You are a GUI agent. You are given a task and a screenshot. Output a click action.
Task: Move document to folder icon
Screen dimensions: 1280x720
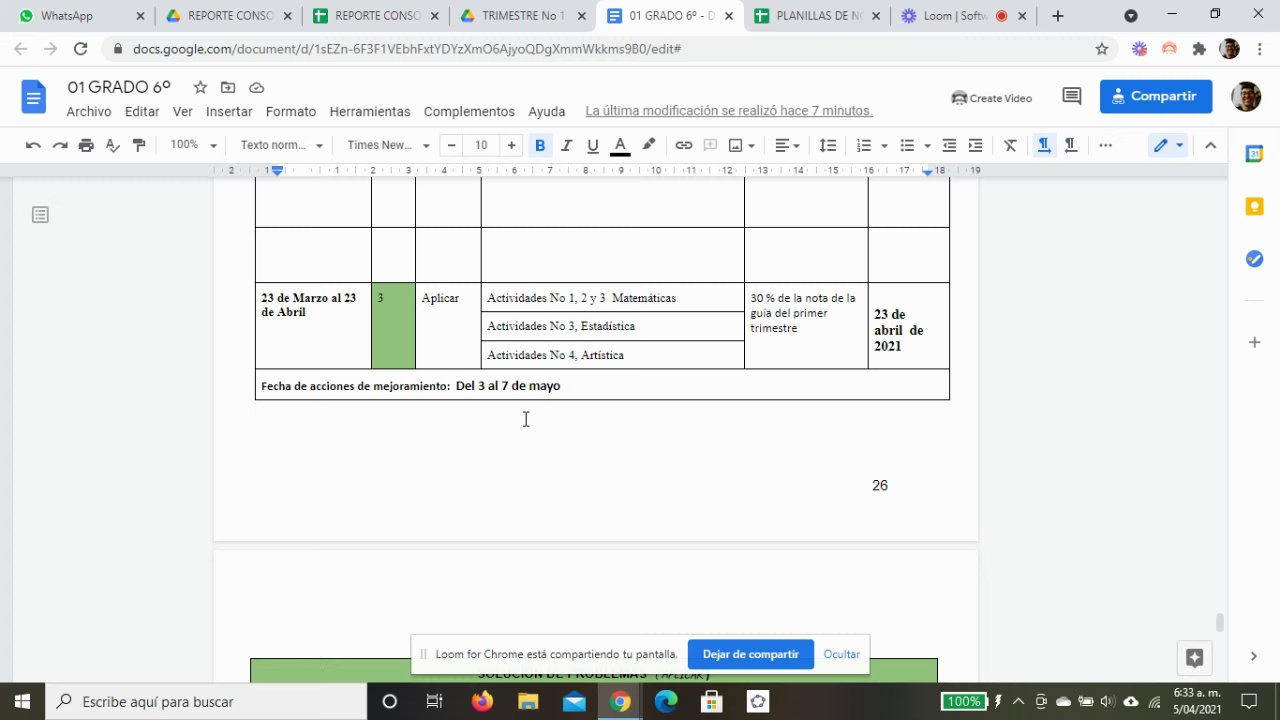click(x=228, y=87)
